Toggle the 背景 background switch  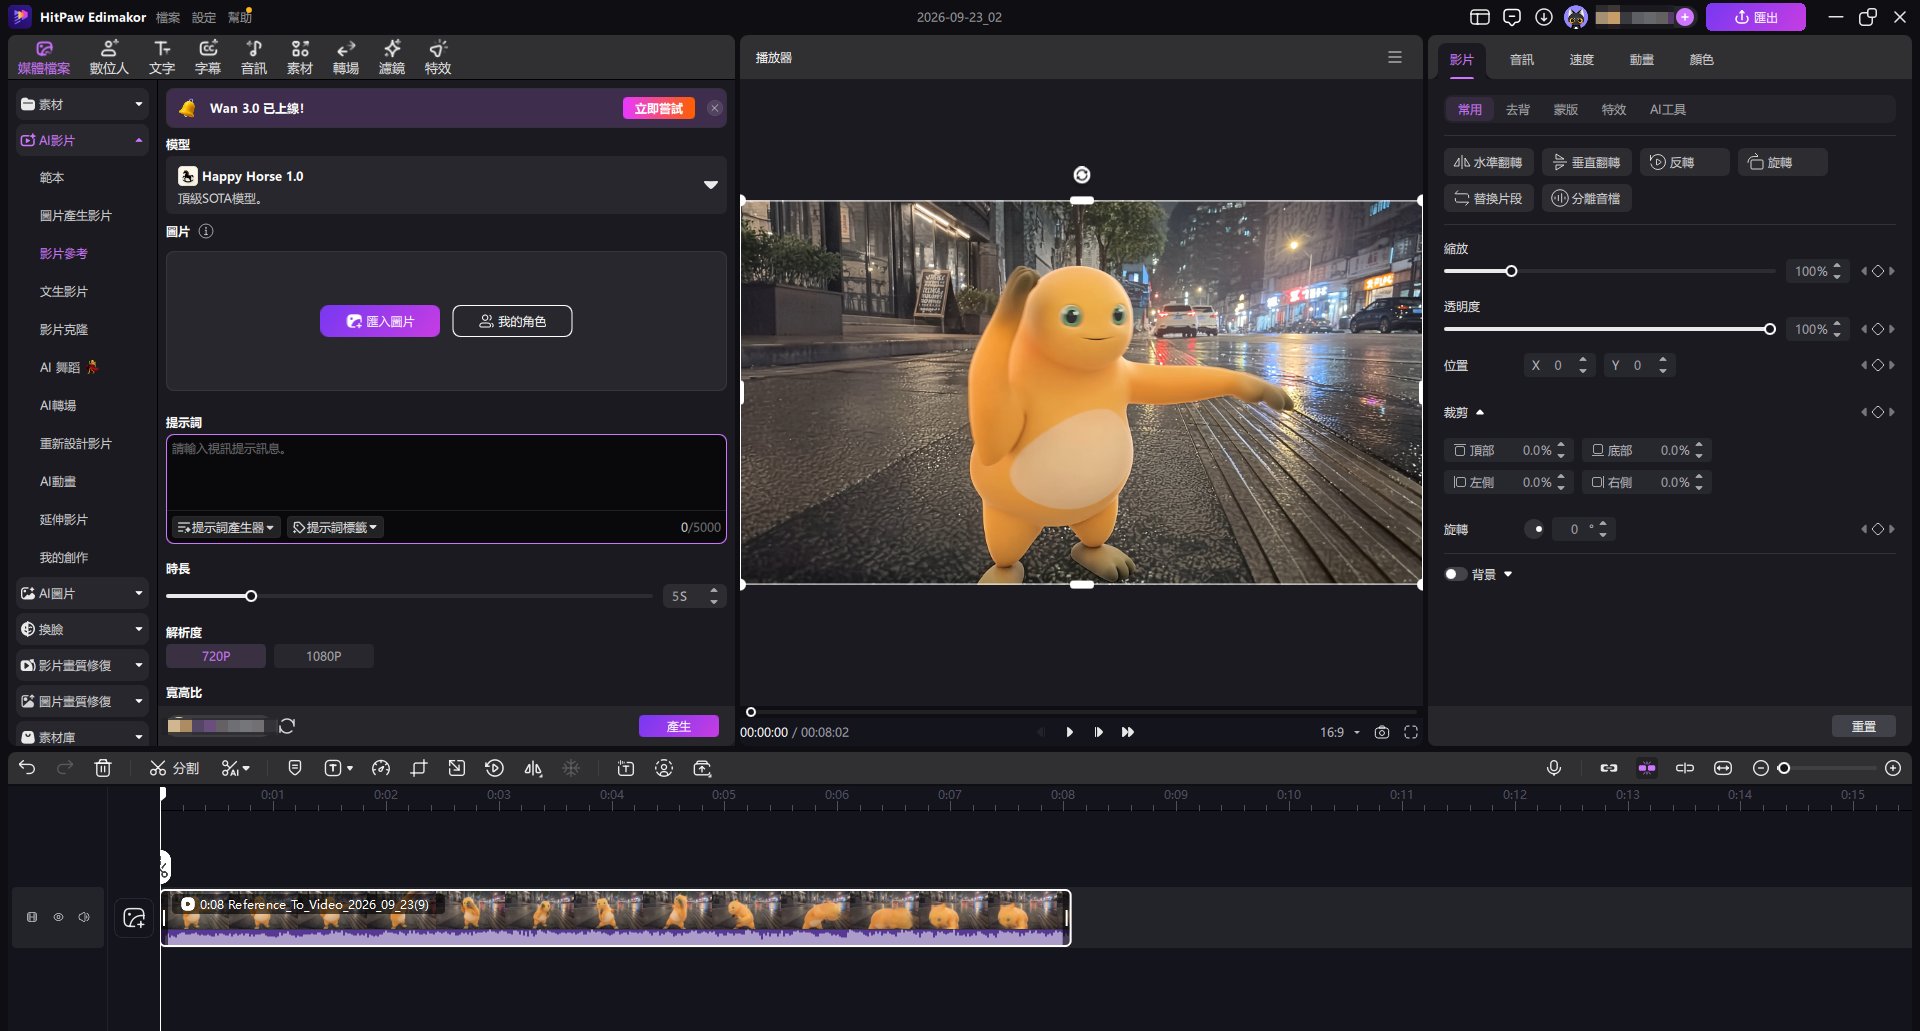point(1455,574)
